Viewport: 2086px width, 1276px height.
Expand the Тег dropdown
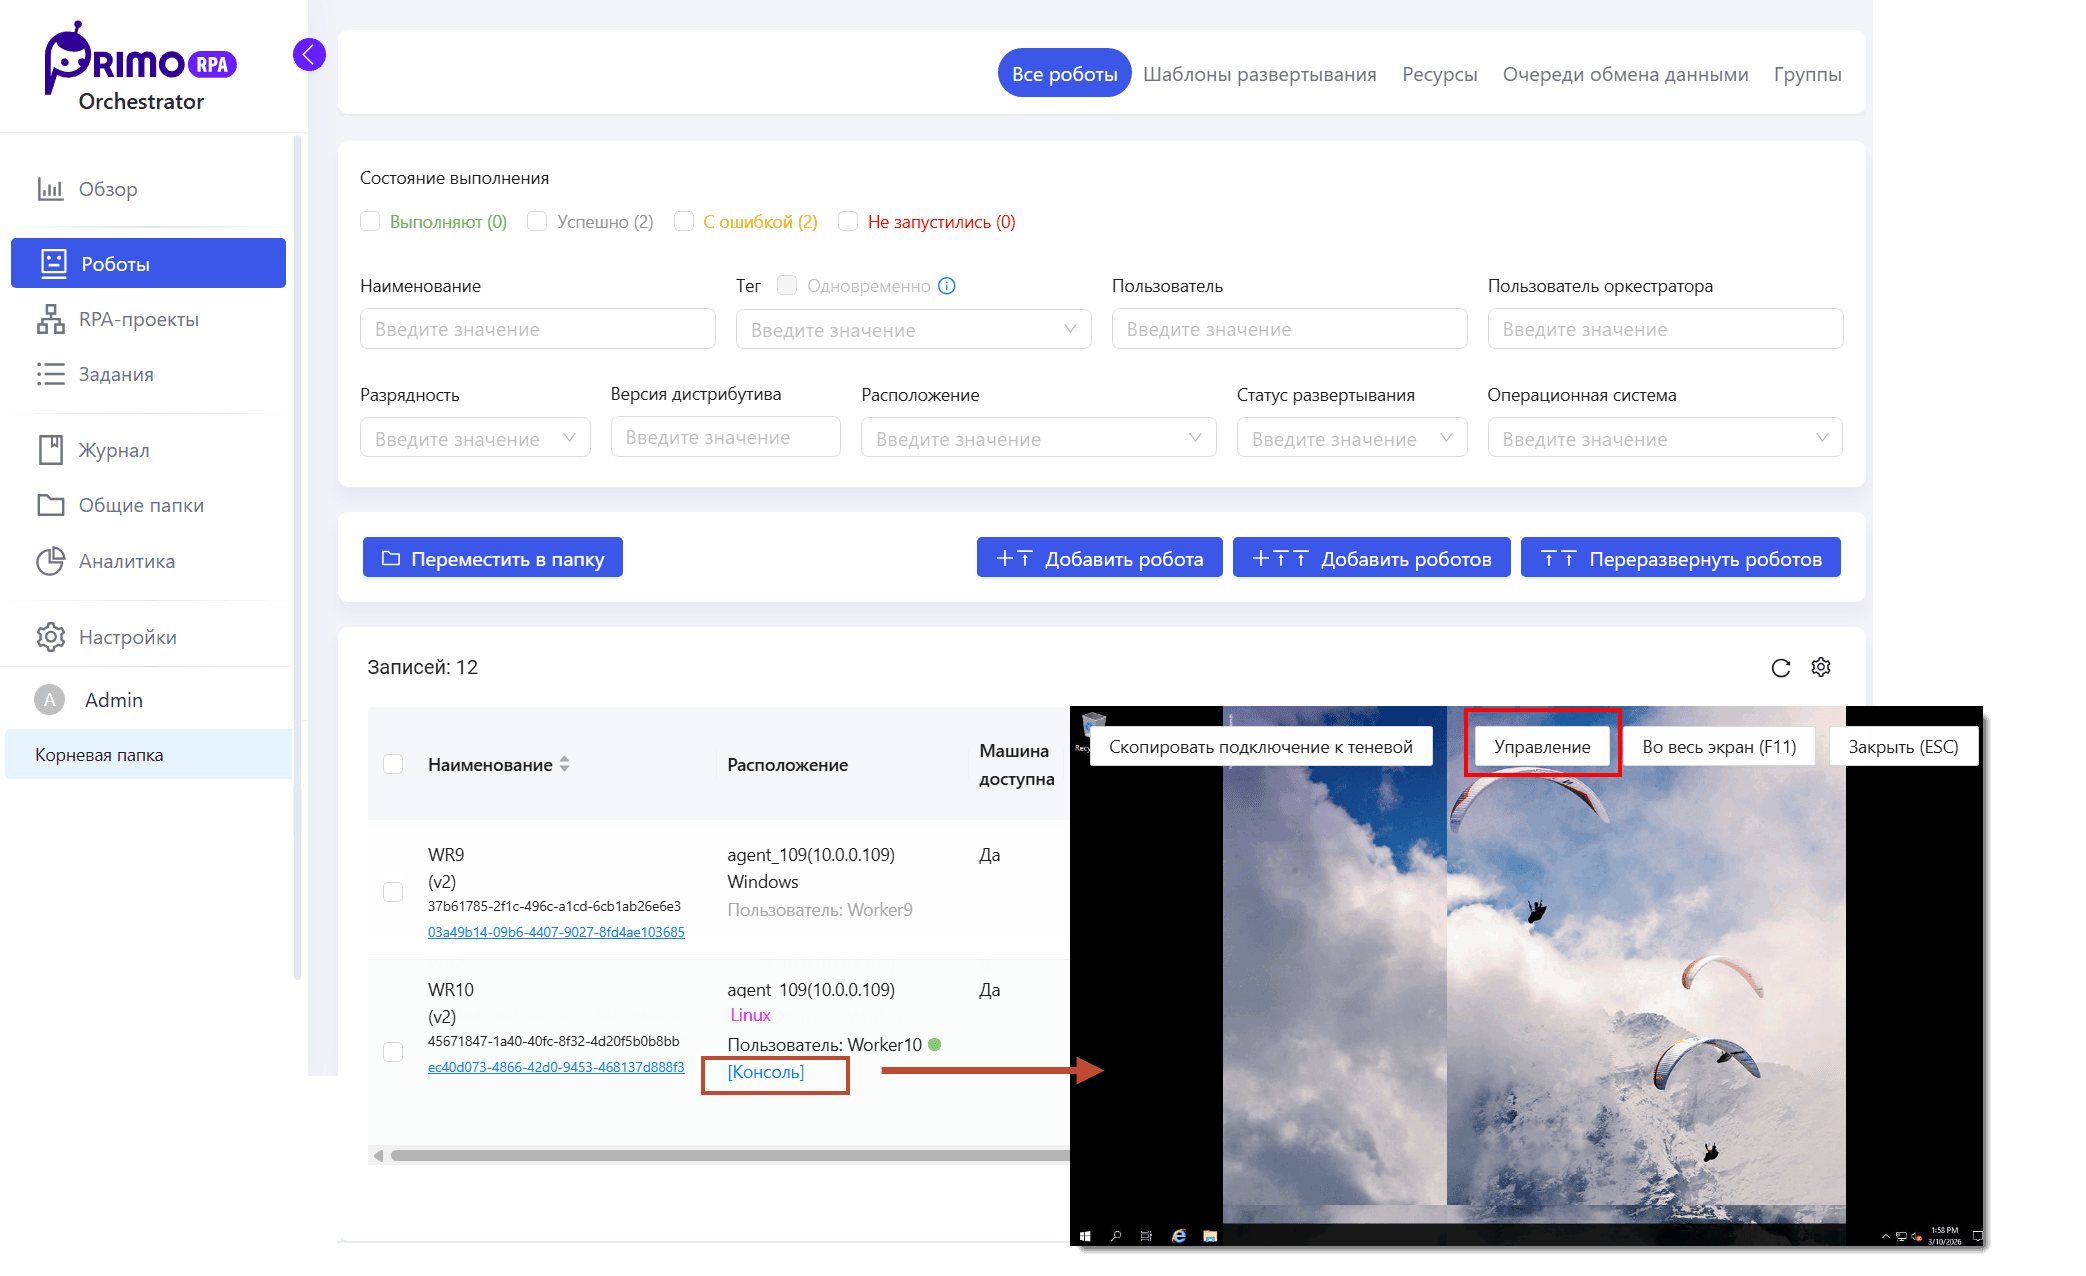pyautogui.click(x=913, y=329)
